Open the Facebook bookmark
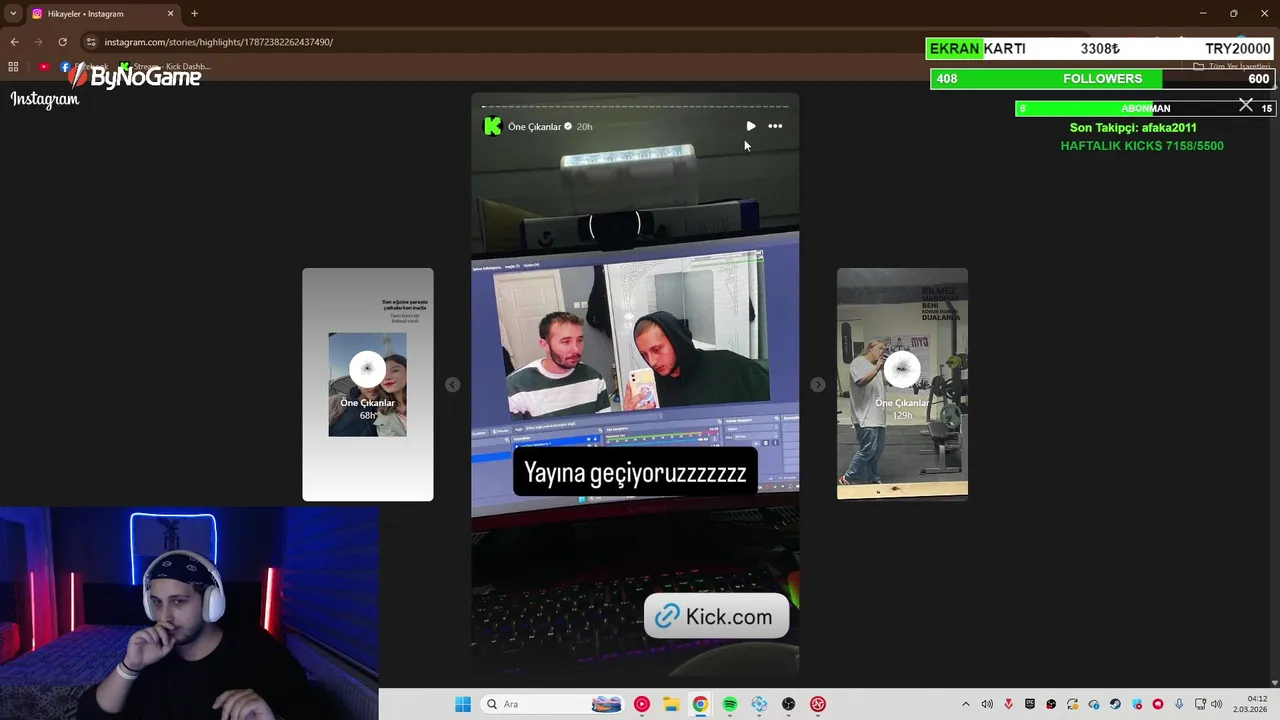The height and width of the screenshot is (720, 1280). pyautogui.click(x=84, y=67)
